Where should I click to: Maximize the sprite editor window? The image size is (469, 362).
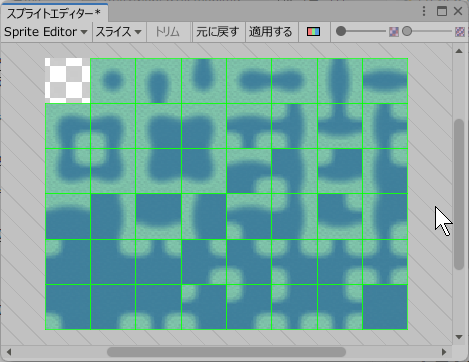point(442,11)
